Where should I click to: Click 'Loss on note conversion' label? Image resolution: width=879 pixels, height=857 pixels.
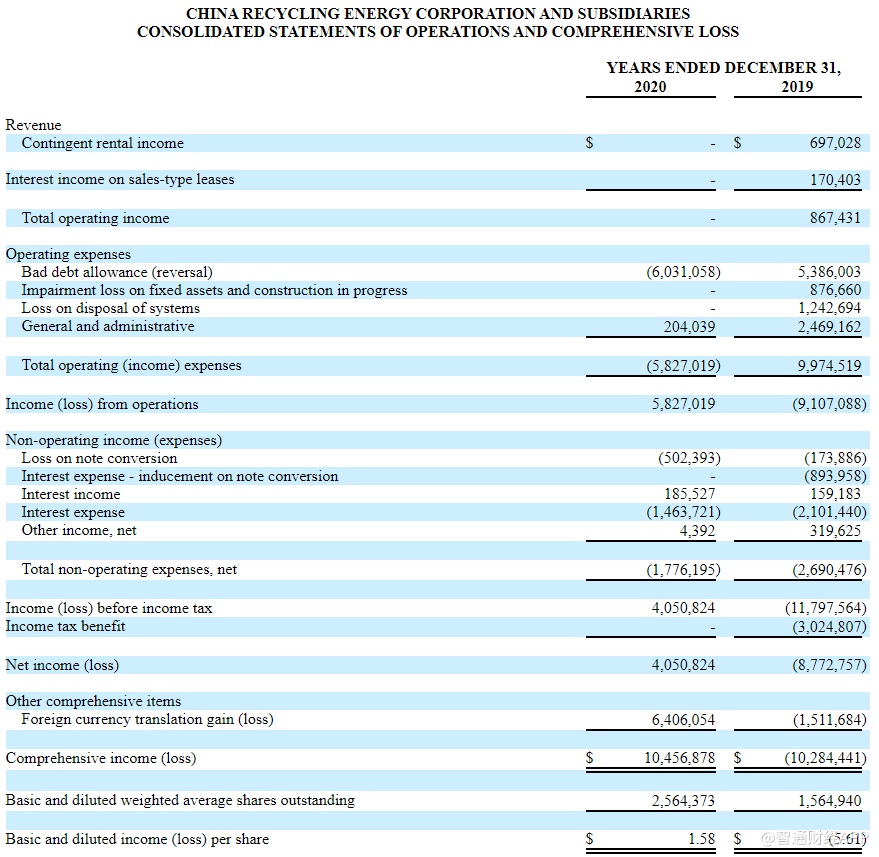click(99, 458)
